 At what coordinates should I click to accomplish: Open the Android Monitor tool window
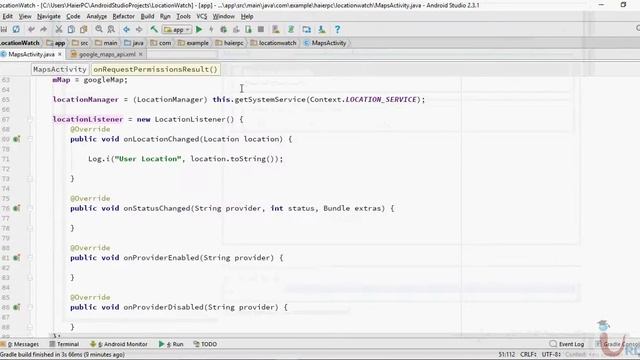pyautogui.click(x=119, y=344)
